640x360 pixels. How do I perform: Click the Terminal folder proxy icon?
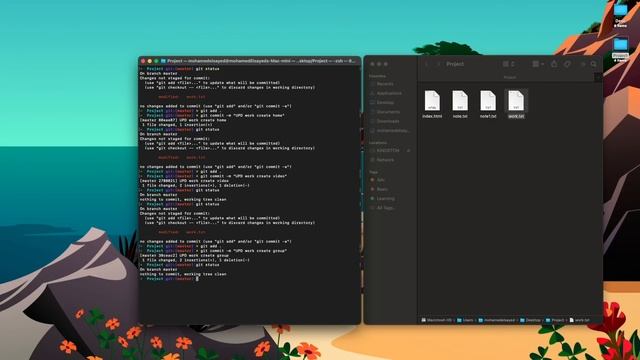pos(163,61)
